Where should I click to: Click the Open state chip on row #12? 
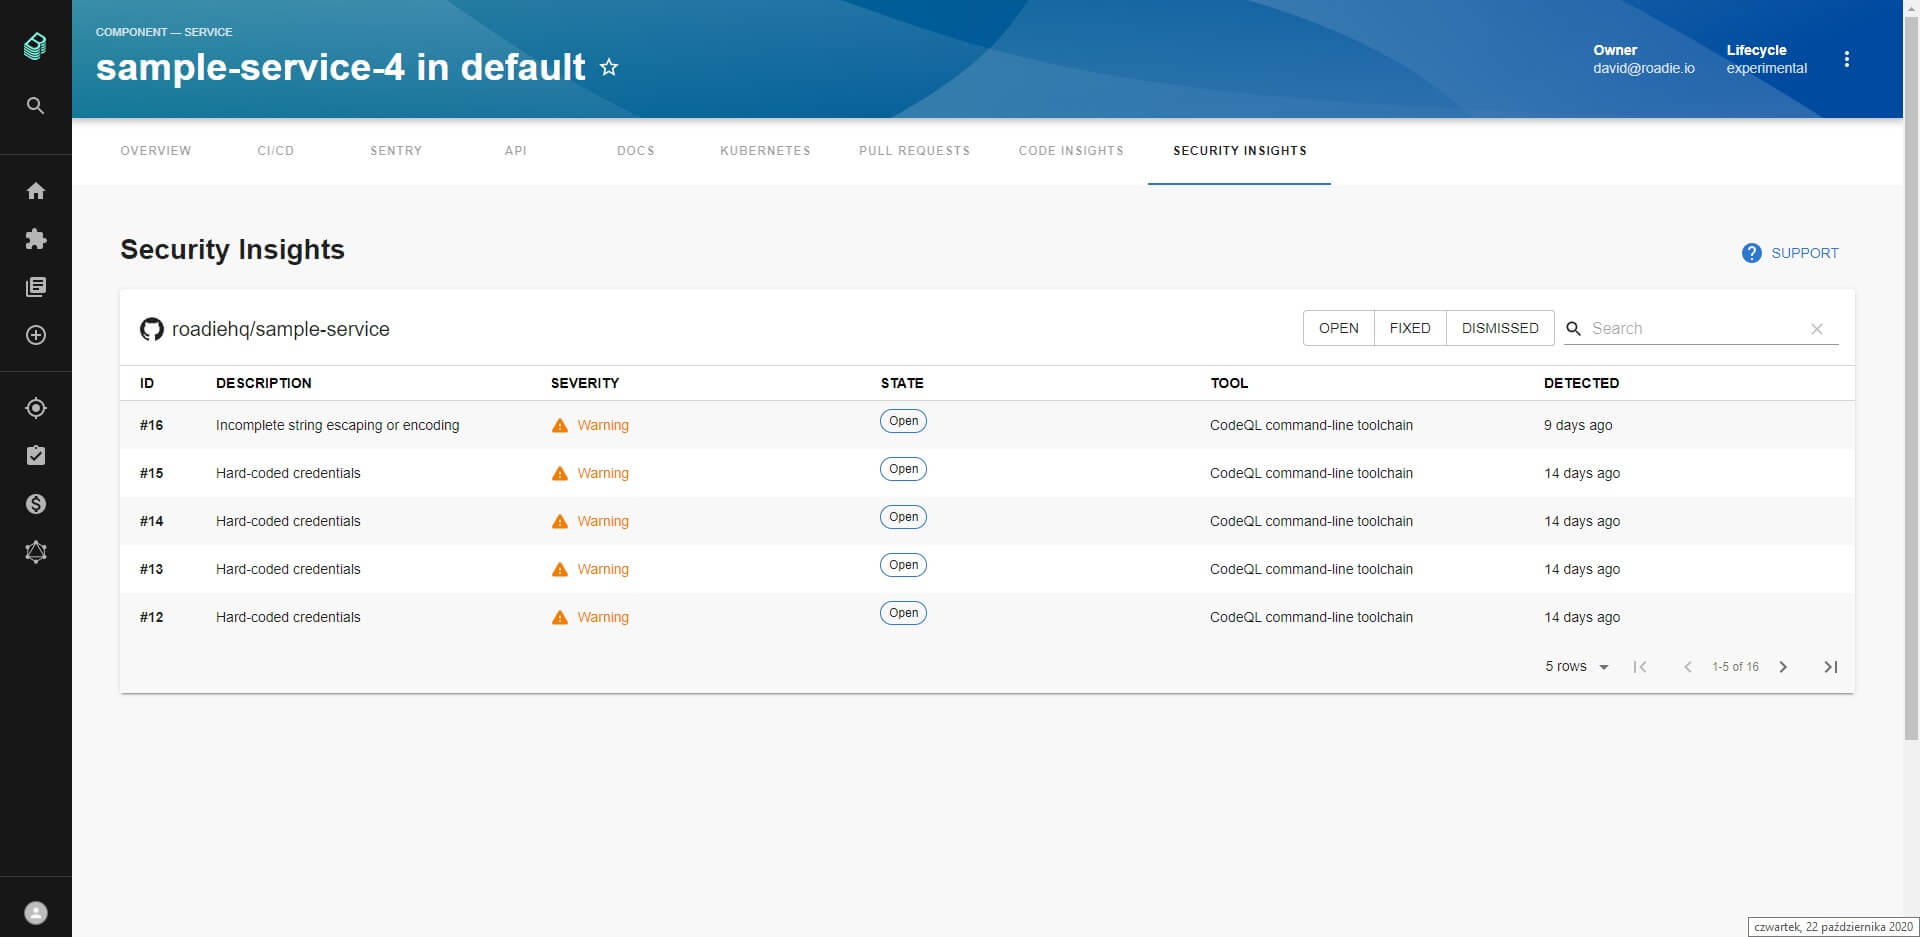(x=903, y=613)
